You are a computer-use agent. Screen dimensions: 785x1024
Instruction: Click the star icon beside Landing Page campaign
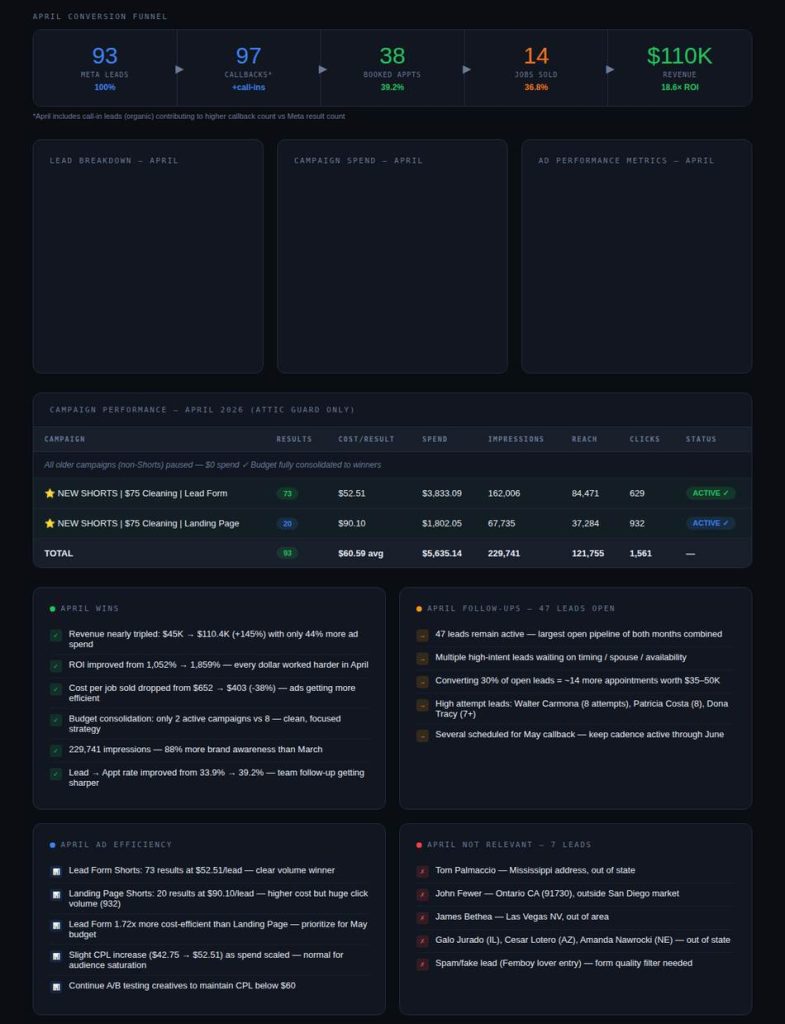[x=50, y=523]
